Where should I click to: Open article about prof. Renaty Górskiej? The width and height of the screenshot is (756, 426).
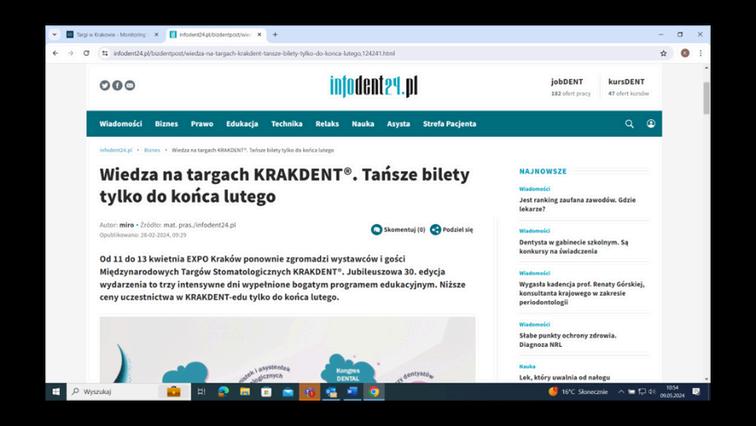click(582, 293)
